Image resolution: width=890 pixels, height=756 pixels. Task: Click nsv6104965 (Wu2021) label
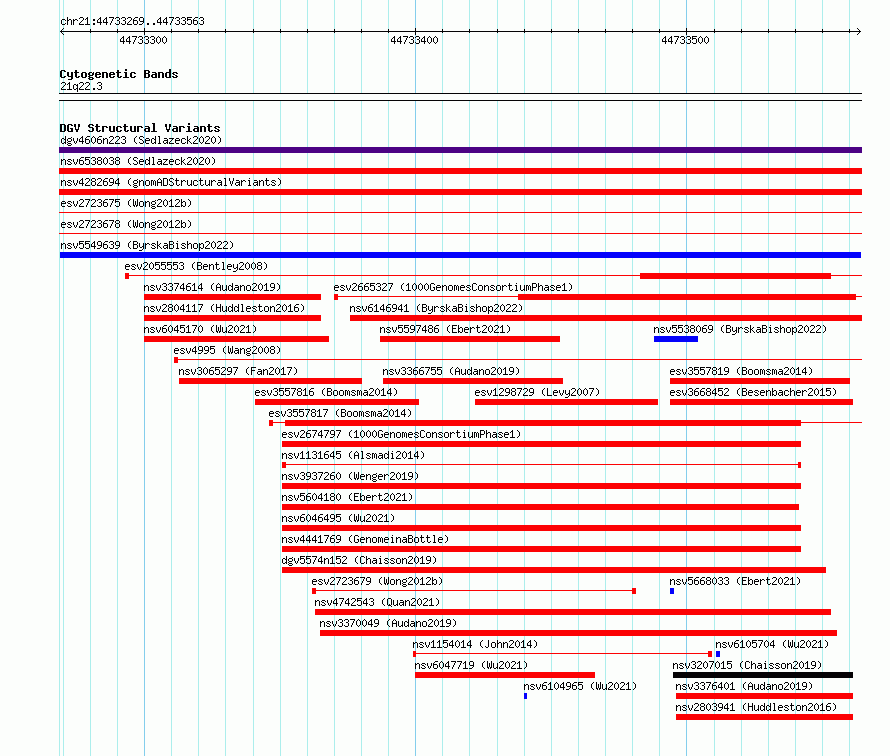(x=580, y=686)
